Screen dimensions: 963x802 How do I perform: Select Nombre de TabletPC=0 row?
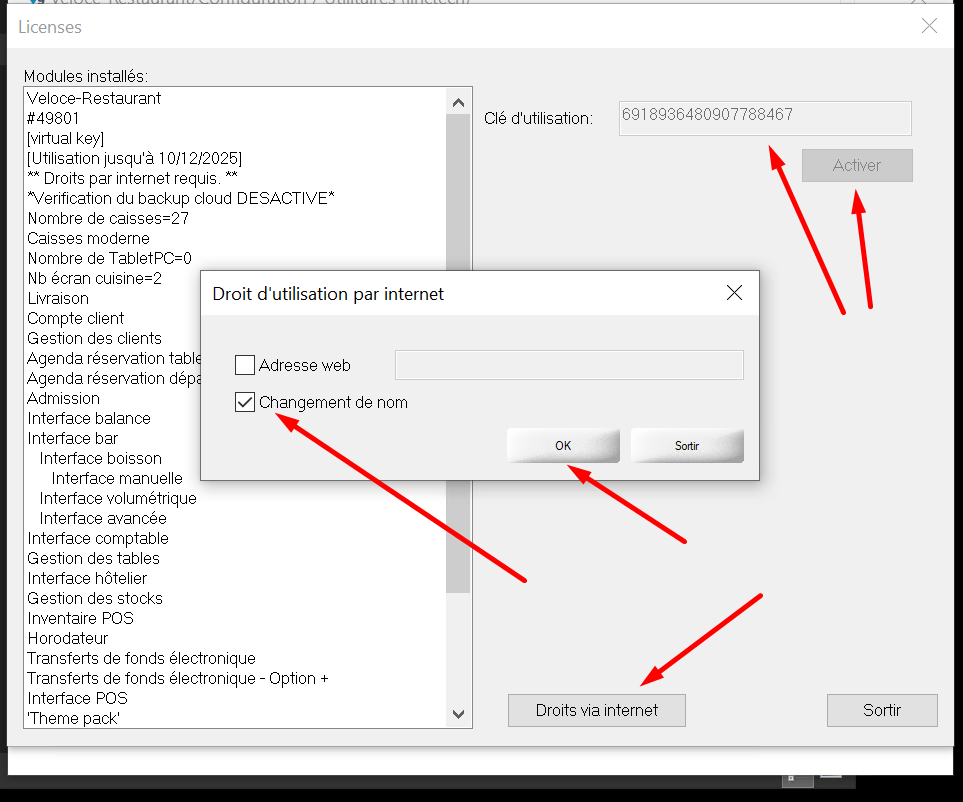(x=109, y=258)
